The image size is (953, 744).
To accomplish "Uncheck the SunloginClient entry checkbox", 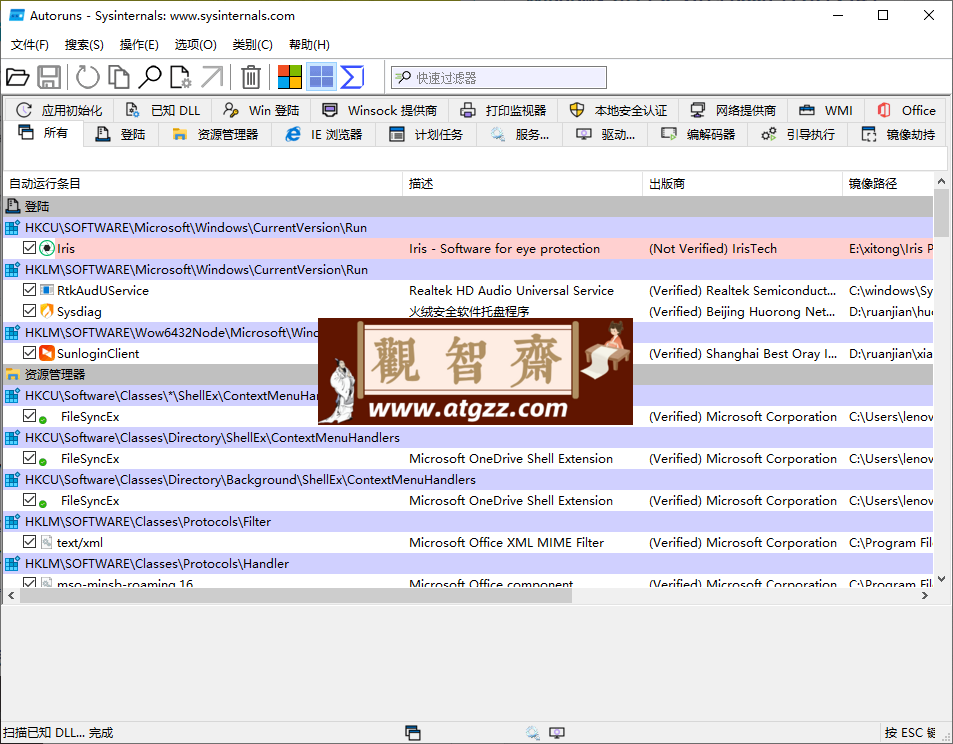I will point(29,353).
